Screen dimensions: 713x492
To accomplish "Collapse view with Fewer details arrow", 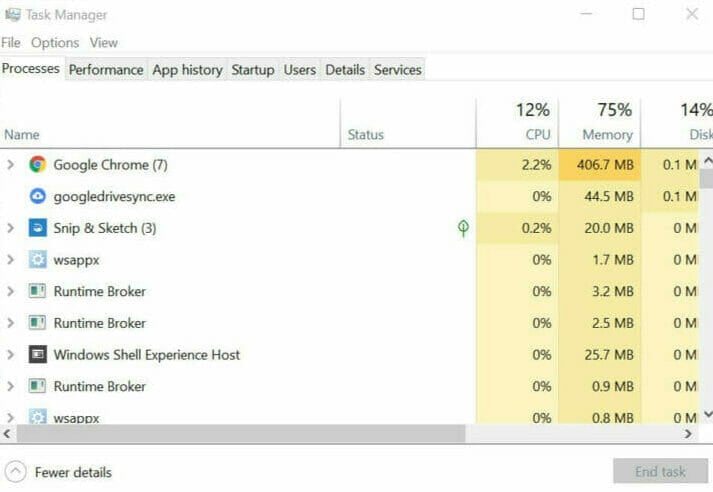I will (15, 472).
